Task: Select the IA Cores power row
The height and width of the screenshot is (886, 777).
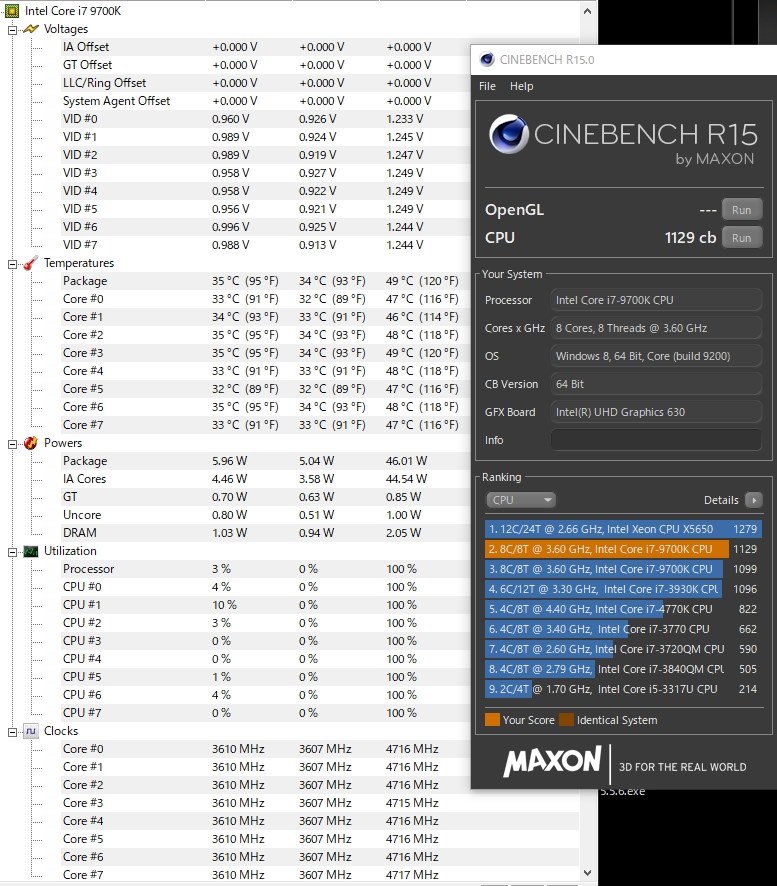Action: click(264, 479)
